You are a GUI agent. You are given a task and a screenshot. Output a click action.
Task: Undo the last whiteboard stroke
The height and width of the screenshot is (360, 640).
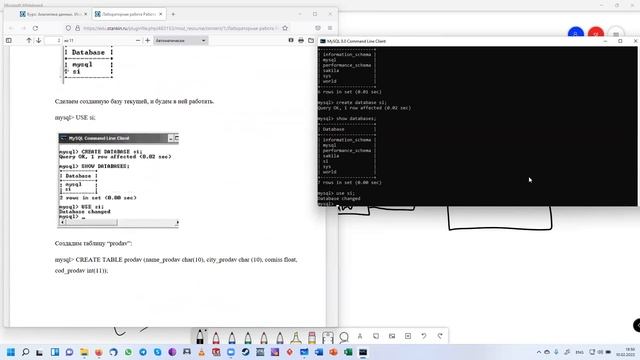(x=424, y=336)
